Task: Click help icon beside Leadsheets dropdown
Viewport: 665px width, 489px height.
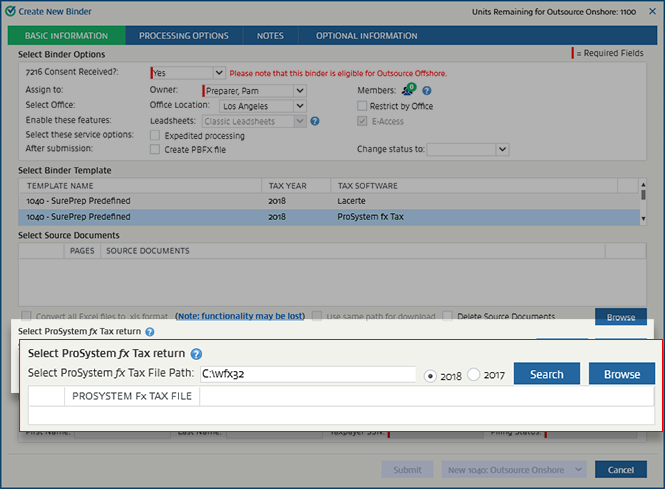Action: 314,121
